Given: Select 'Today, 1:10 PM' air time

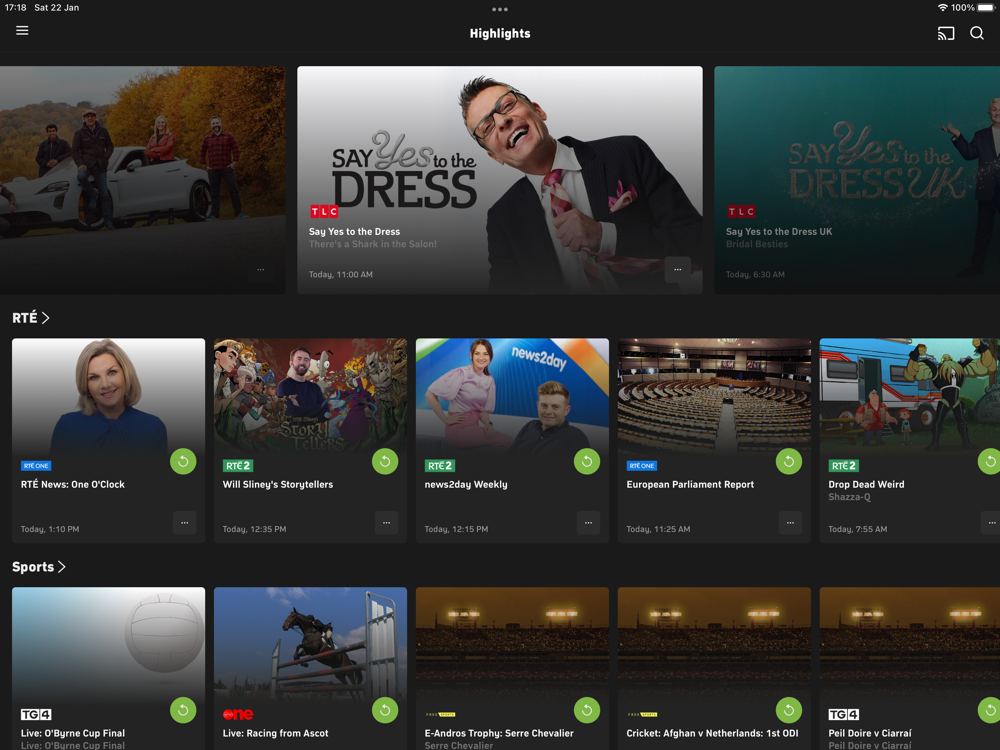Looking at the screenshot, I should 50,529.
